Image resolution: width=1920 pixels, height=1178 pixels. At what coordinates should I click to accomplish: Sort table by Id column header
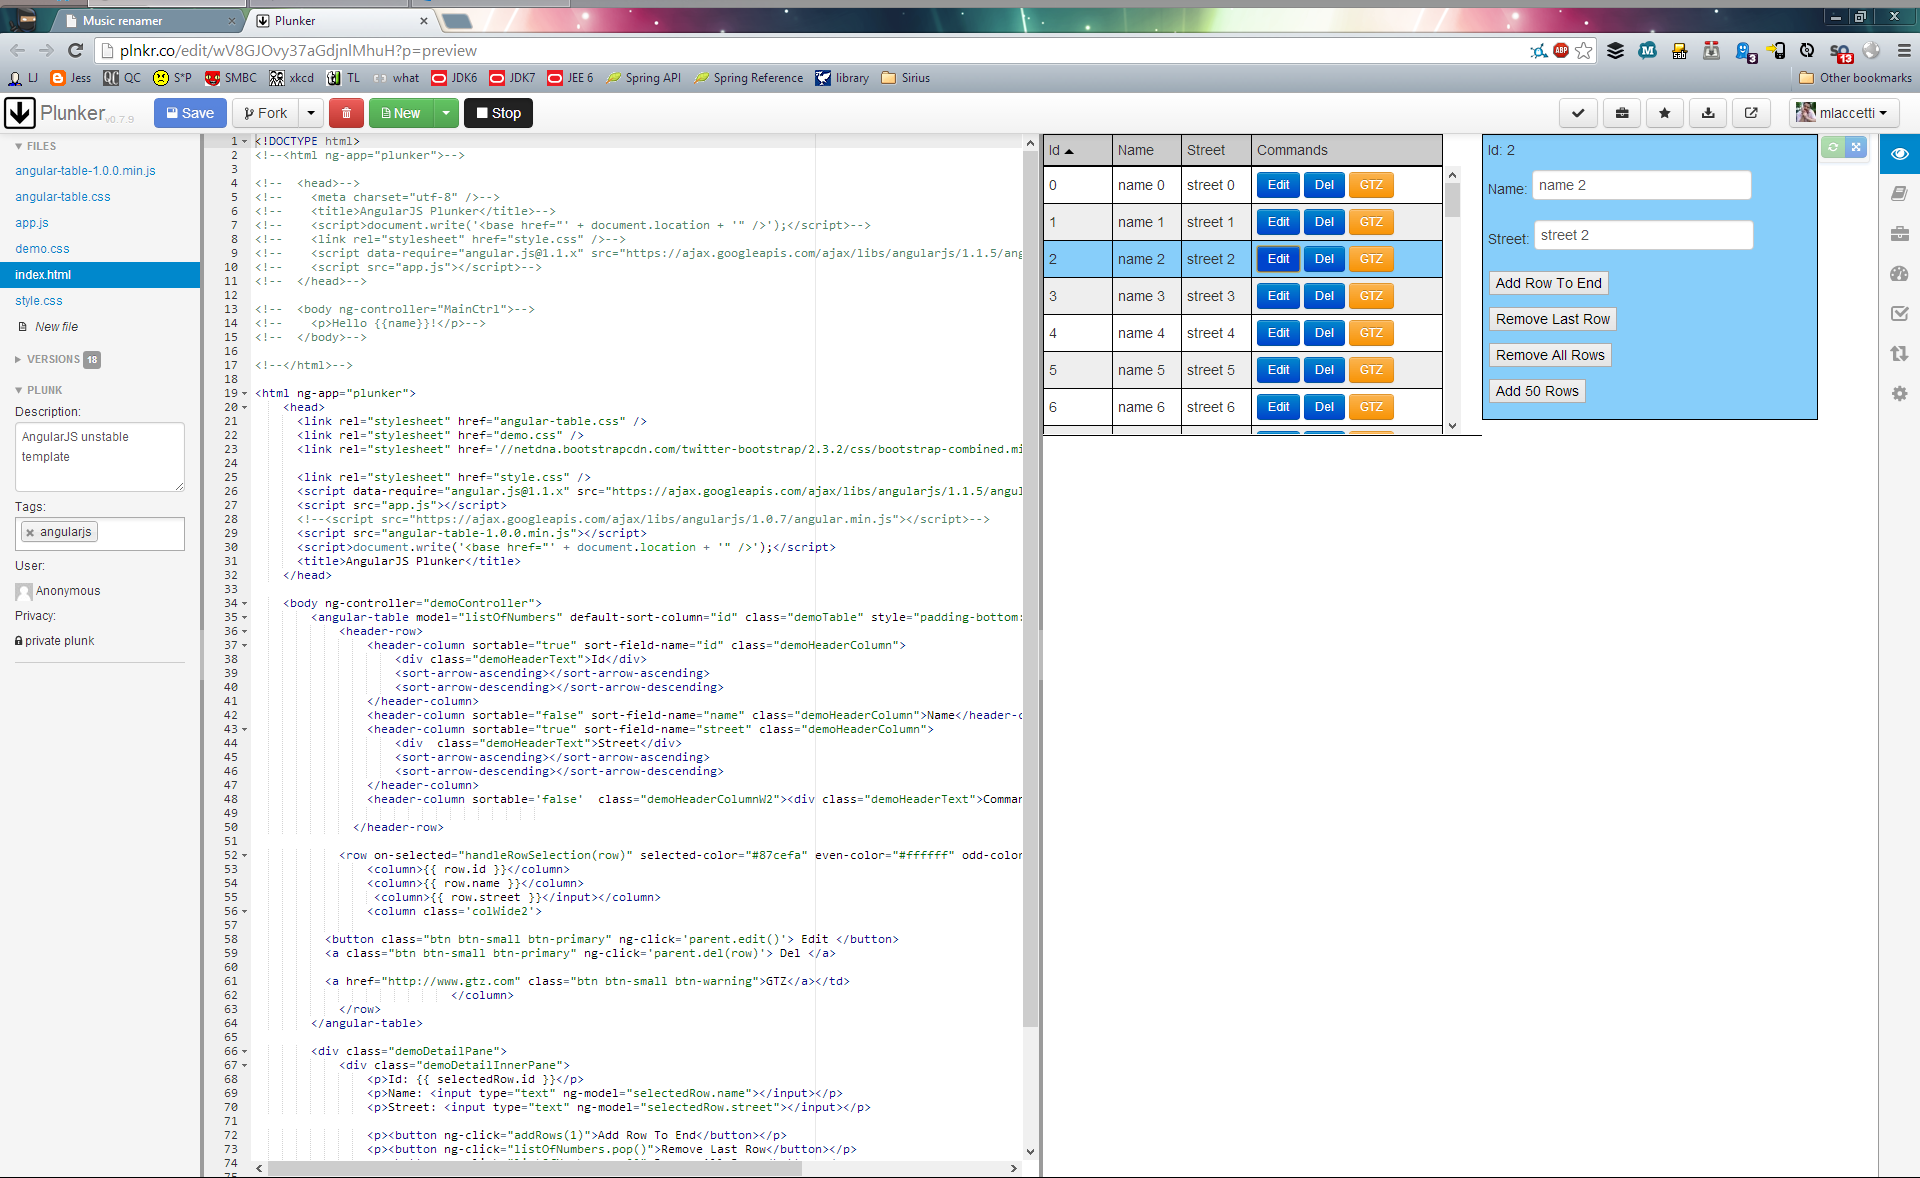(x=1077, y=150)
